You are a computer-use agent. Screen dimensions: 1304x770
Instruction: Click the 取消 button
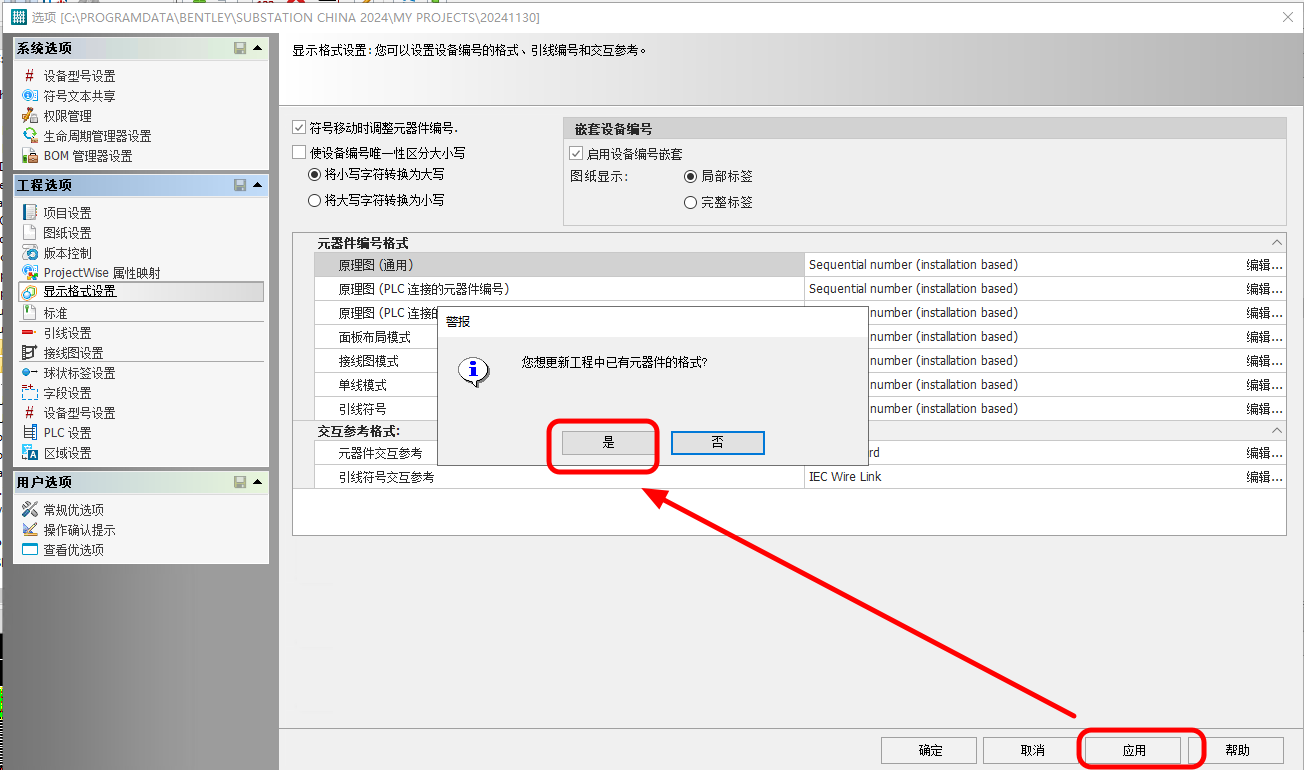[1032, 750]
